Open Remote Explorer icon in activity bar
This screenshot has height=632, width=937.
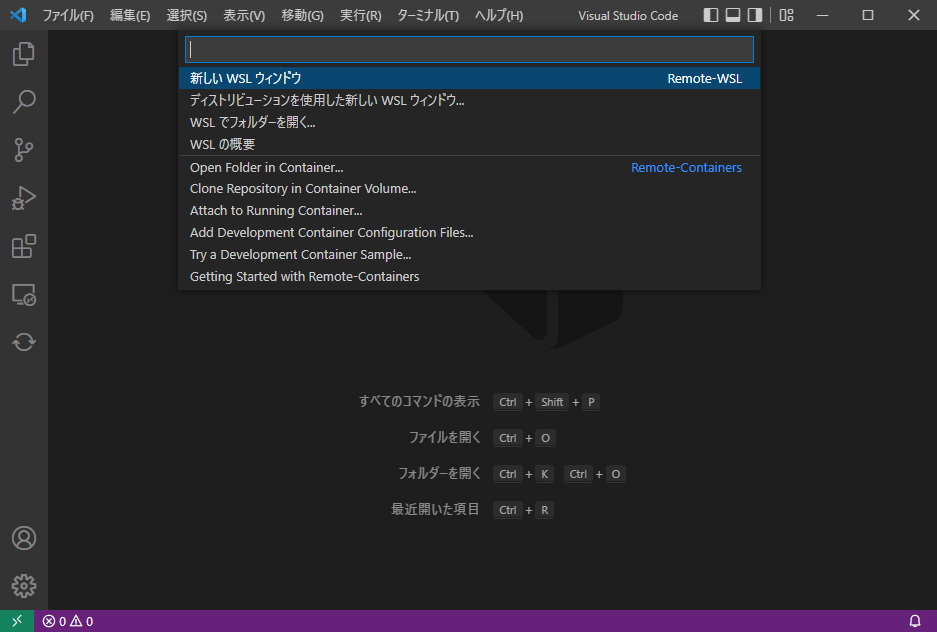tap(24, 294)
